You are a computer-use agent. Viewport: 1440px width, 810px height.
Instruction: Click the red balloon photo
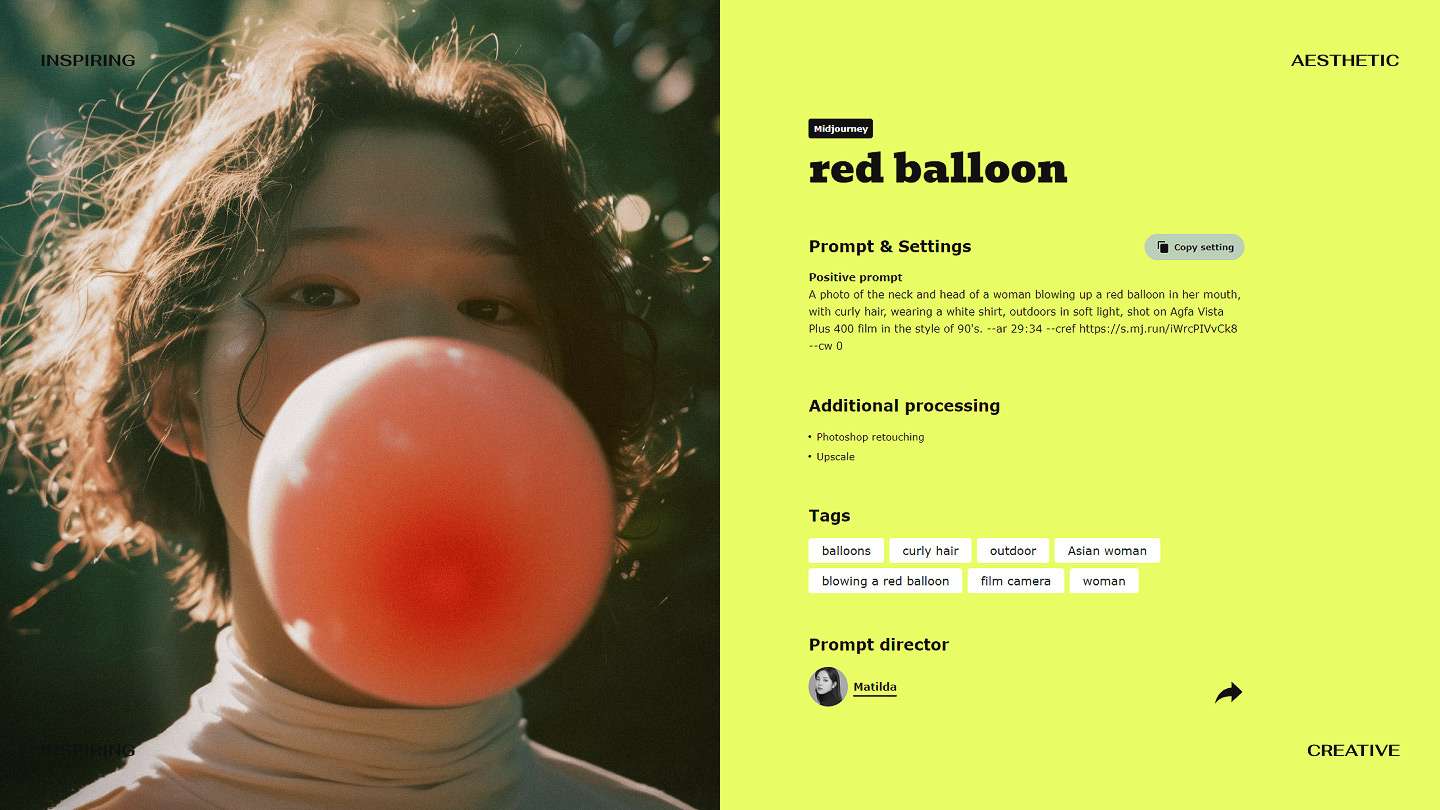[x=360, y=405]
